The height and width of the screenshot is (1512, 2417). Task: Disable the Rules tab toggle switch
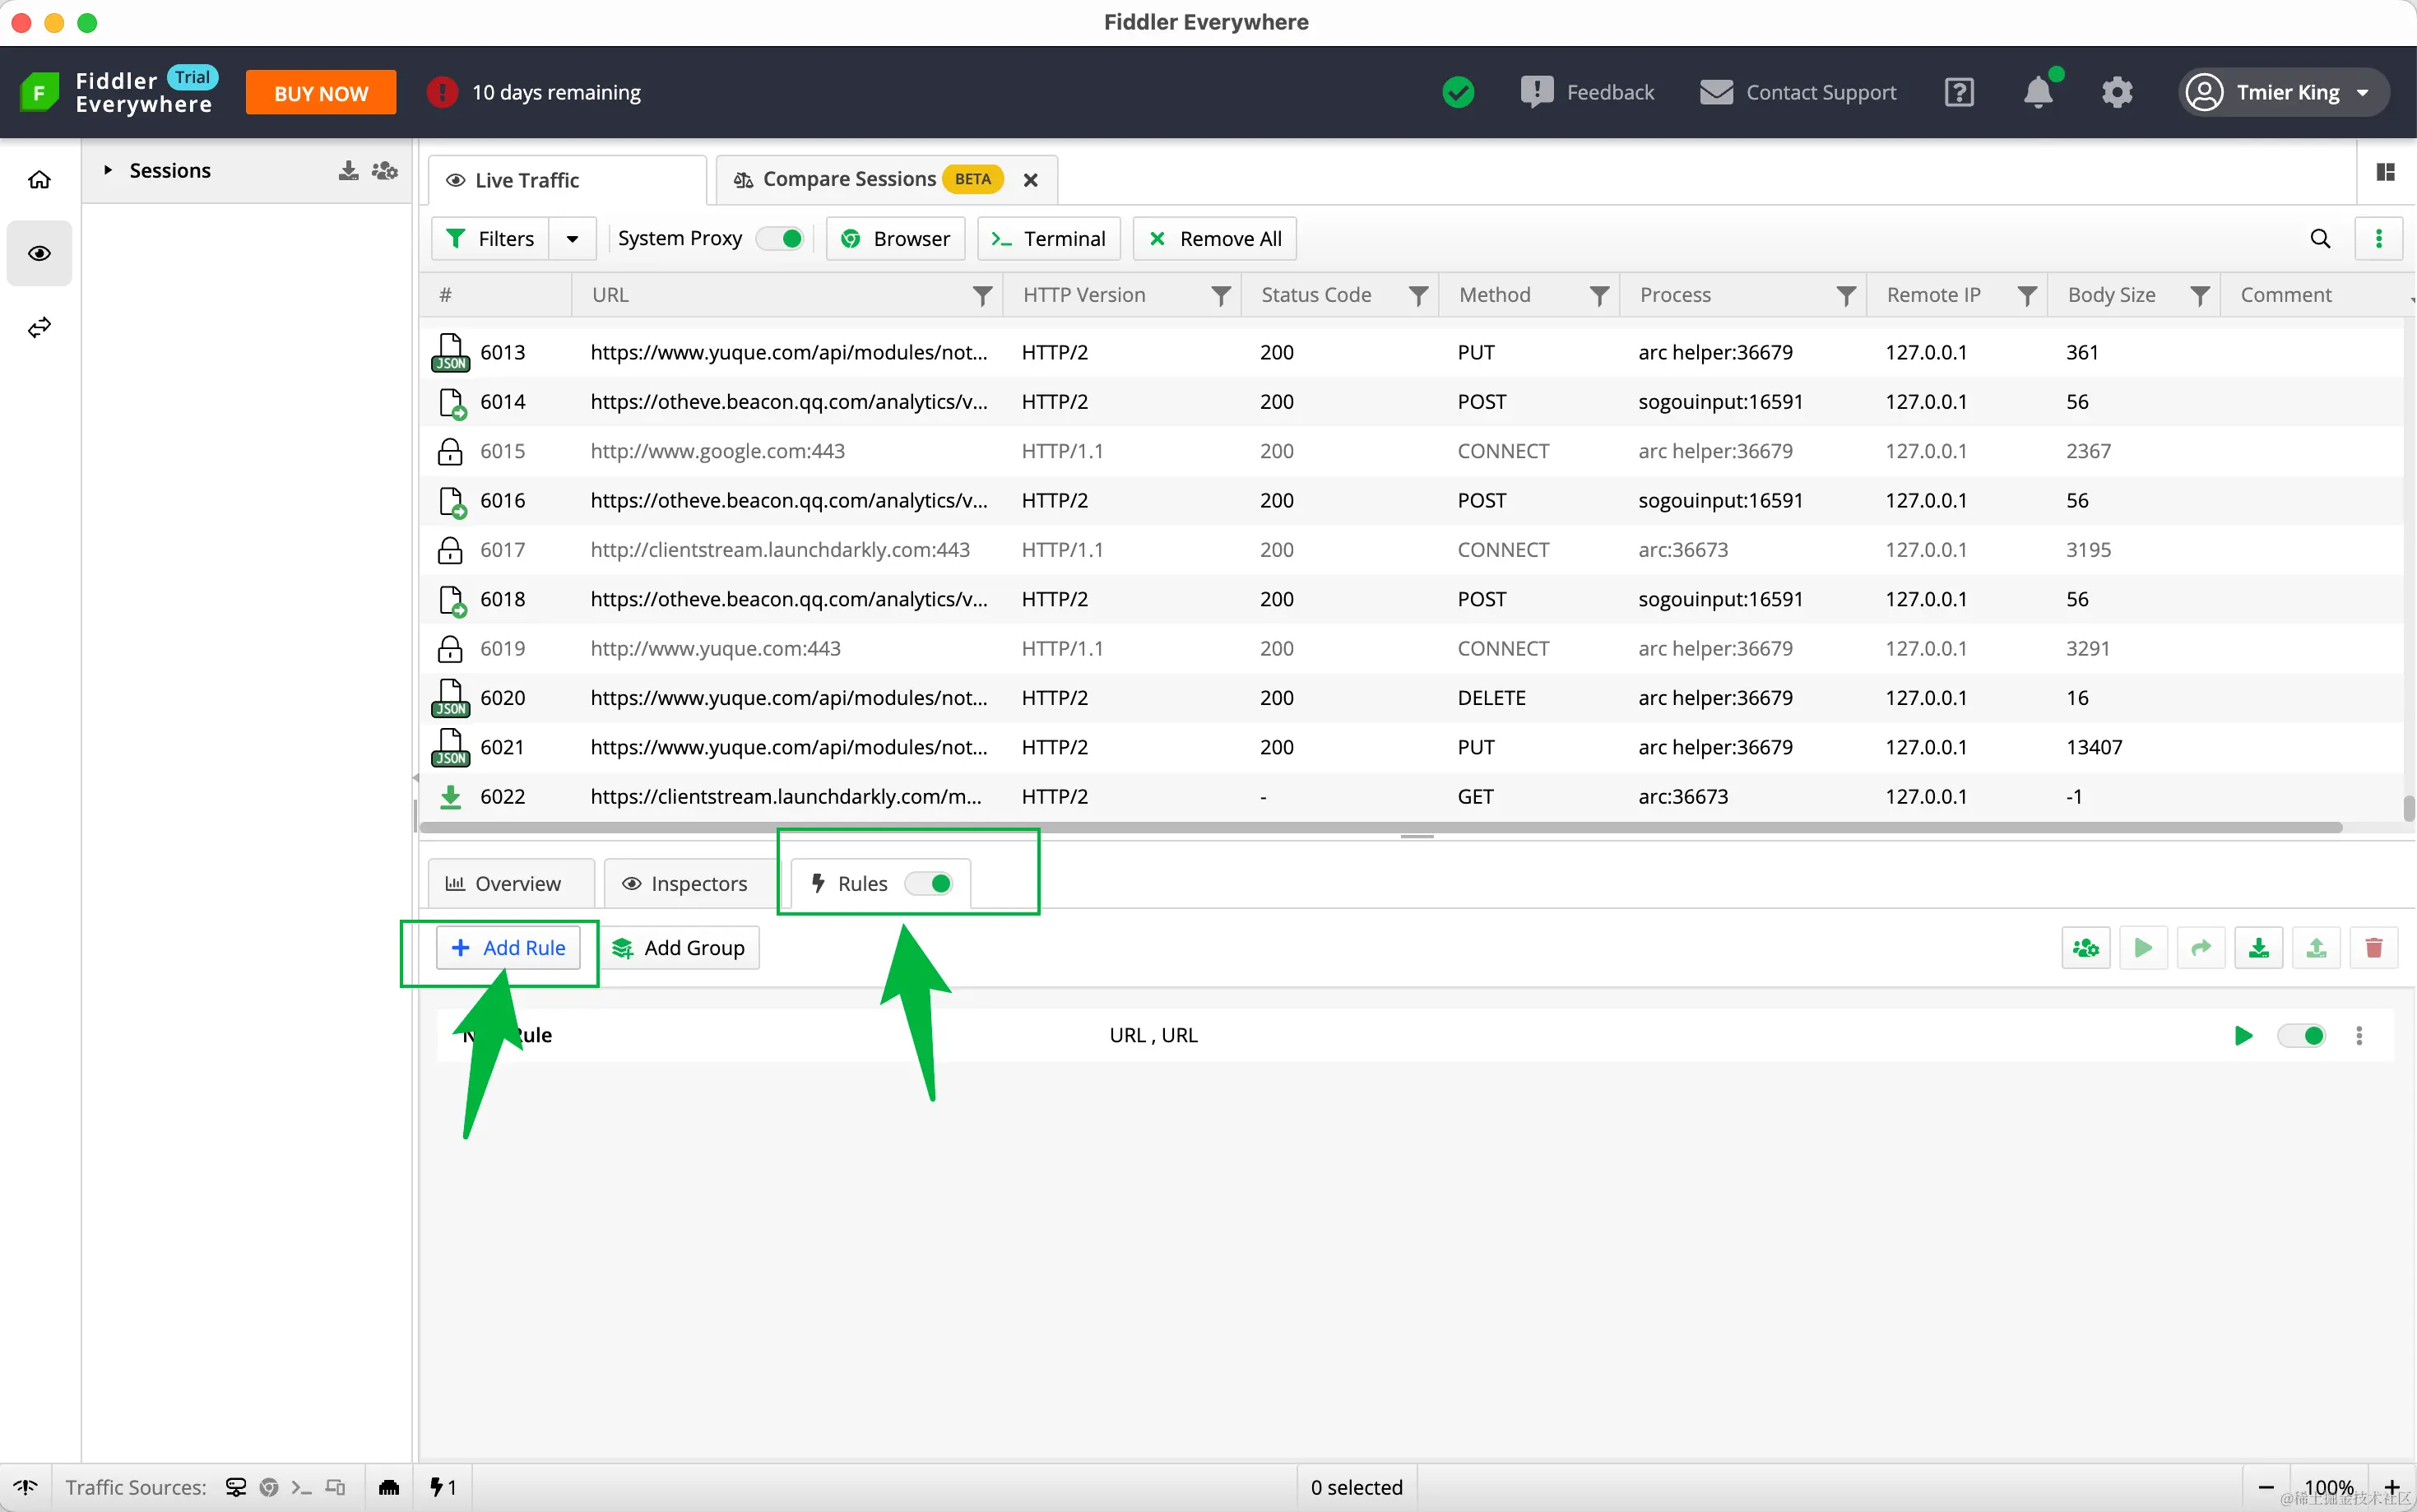click(929, 883)
